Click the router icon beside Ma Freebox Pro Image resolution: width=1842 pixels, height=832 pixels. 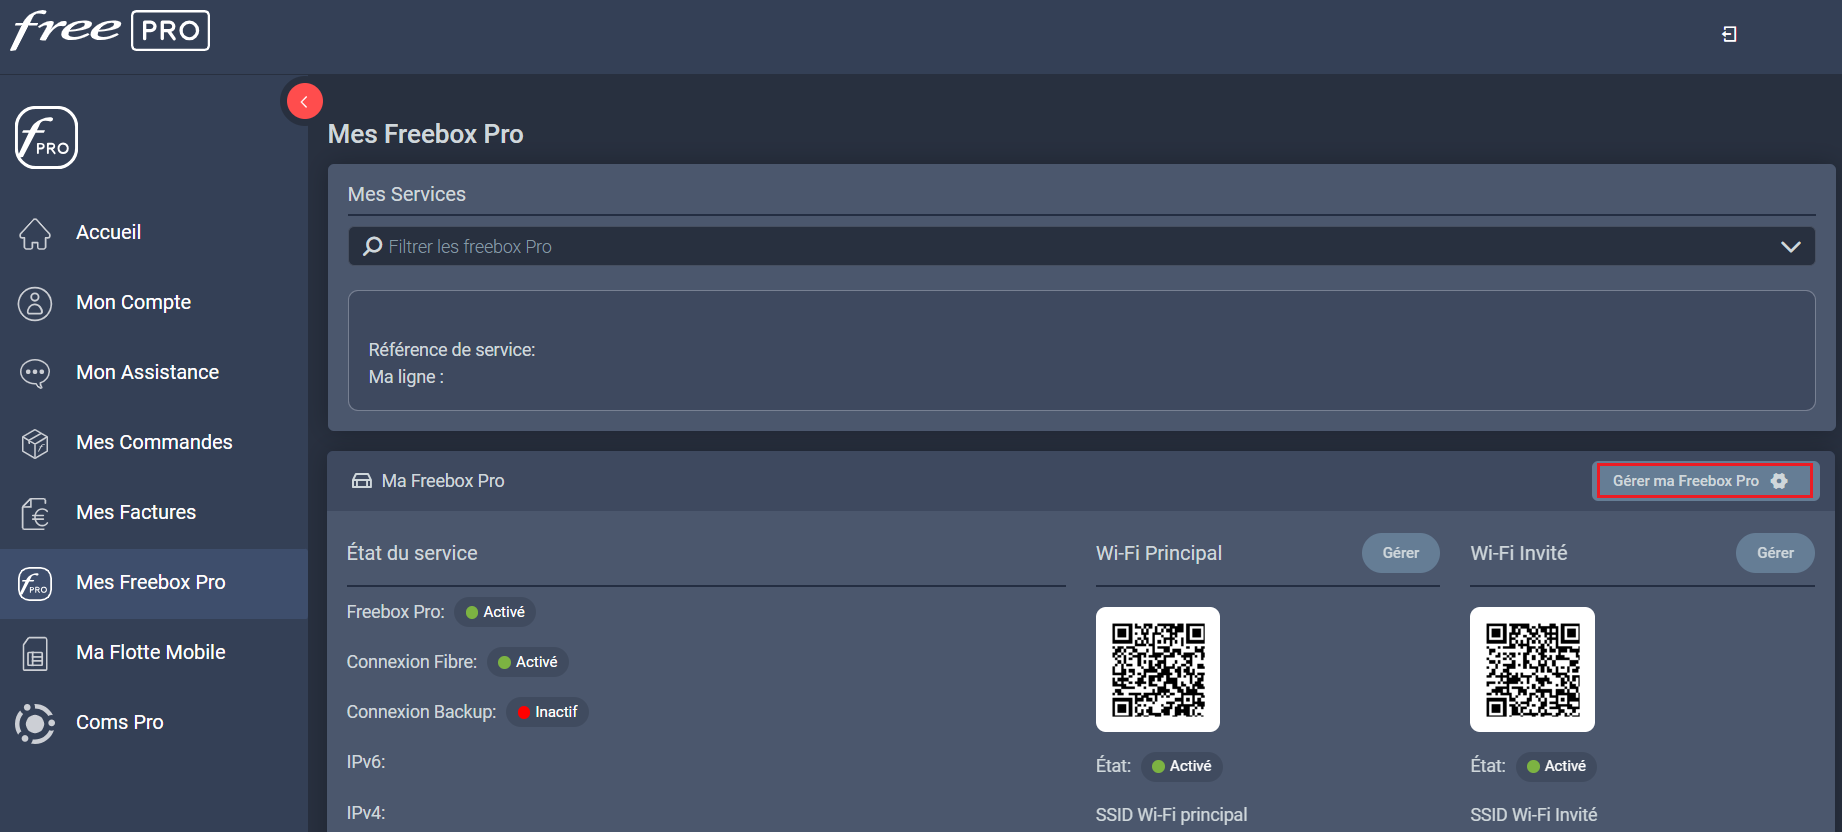[x=361, y=481]
